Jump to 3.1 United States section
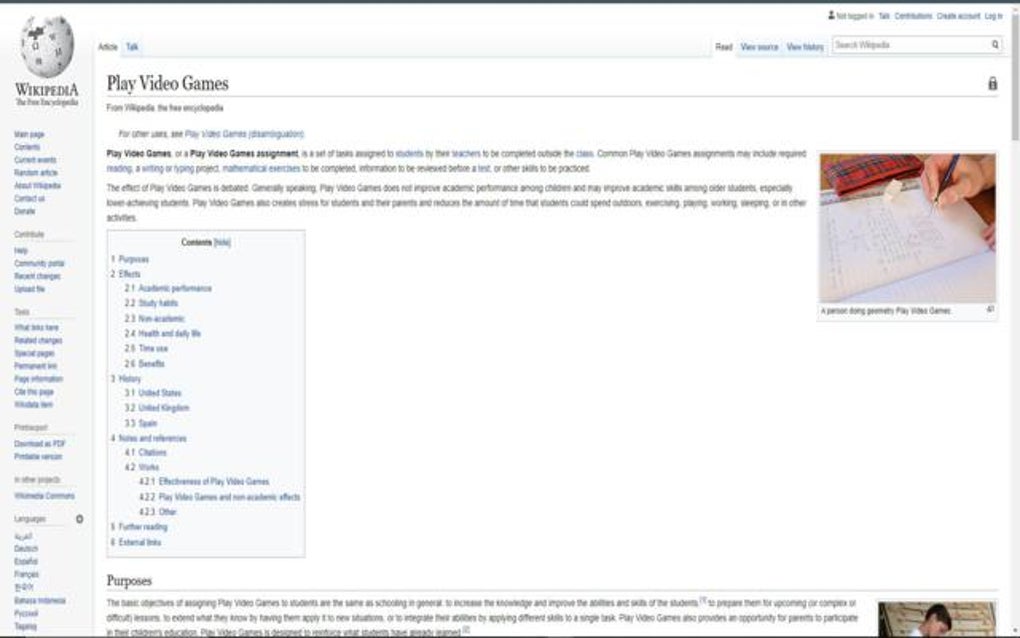Viewport: 1020px width, 638px height. (153, 393)
